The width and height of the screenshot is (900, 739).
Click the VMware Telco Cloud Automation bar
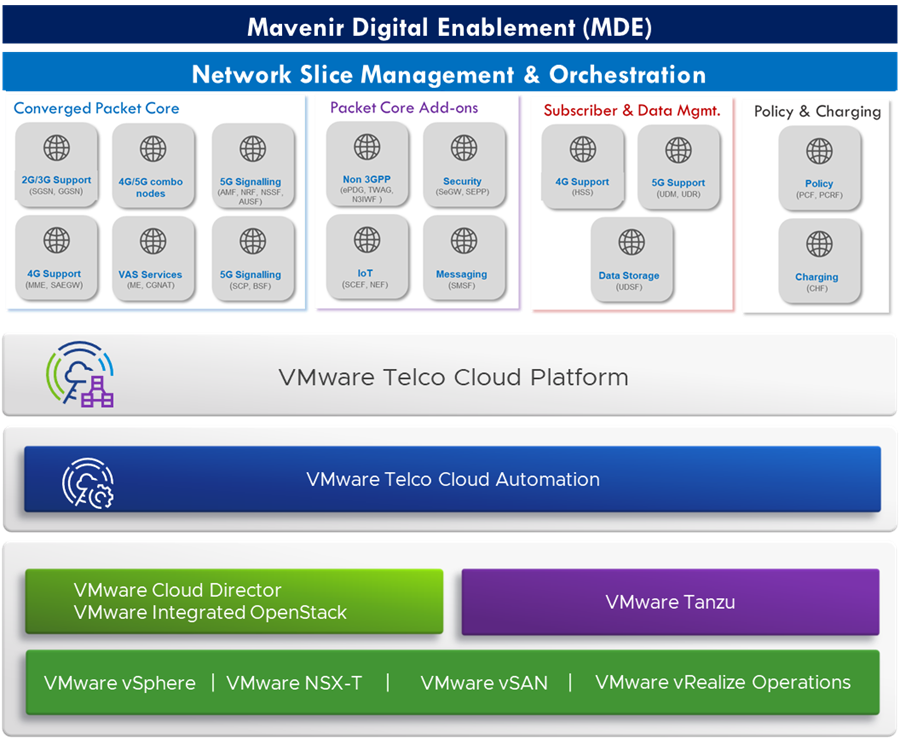452,479
